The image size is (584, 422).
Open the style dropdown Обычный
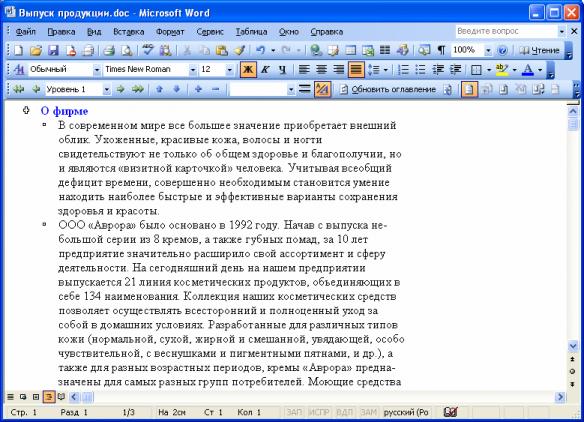pos(97,70)
